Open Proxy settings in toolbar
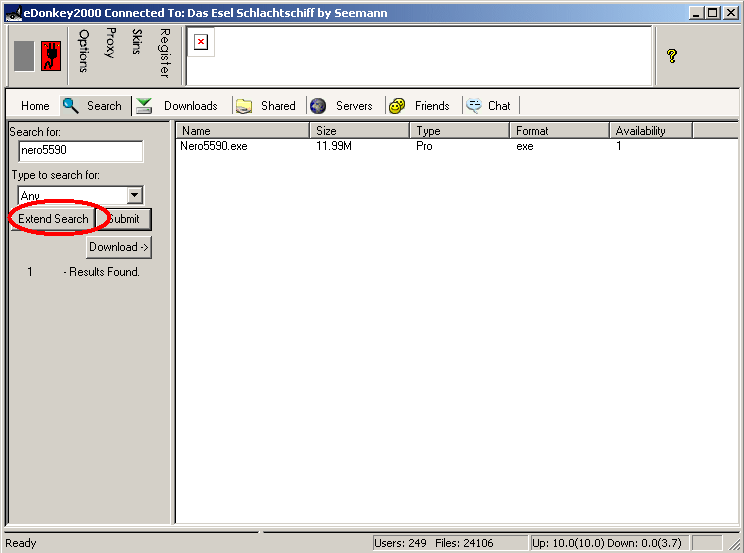744x553 pixels. pyautogui.click(x=110, y=43)
